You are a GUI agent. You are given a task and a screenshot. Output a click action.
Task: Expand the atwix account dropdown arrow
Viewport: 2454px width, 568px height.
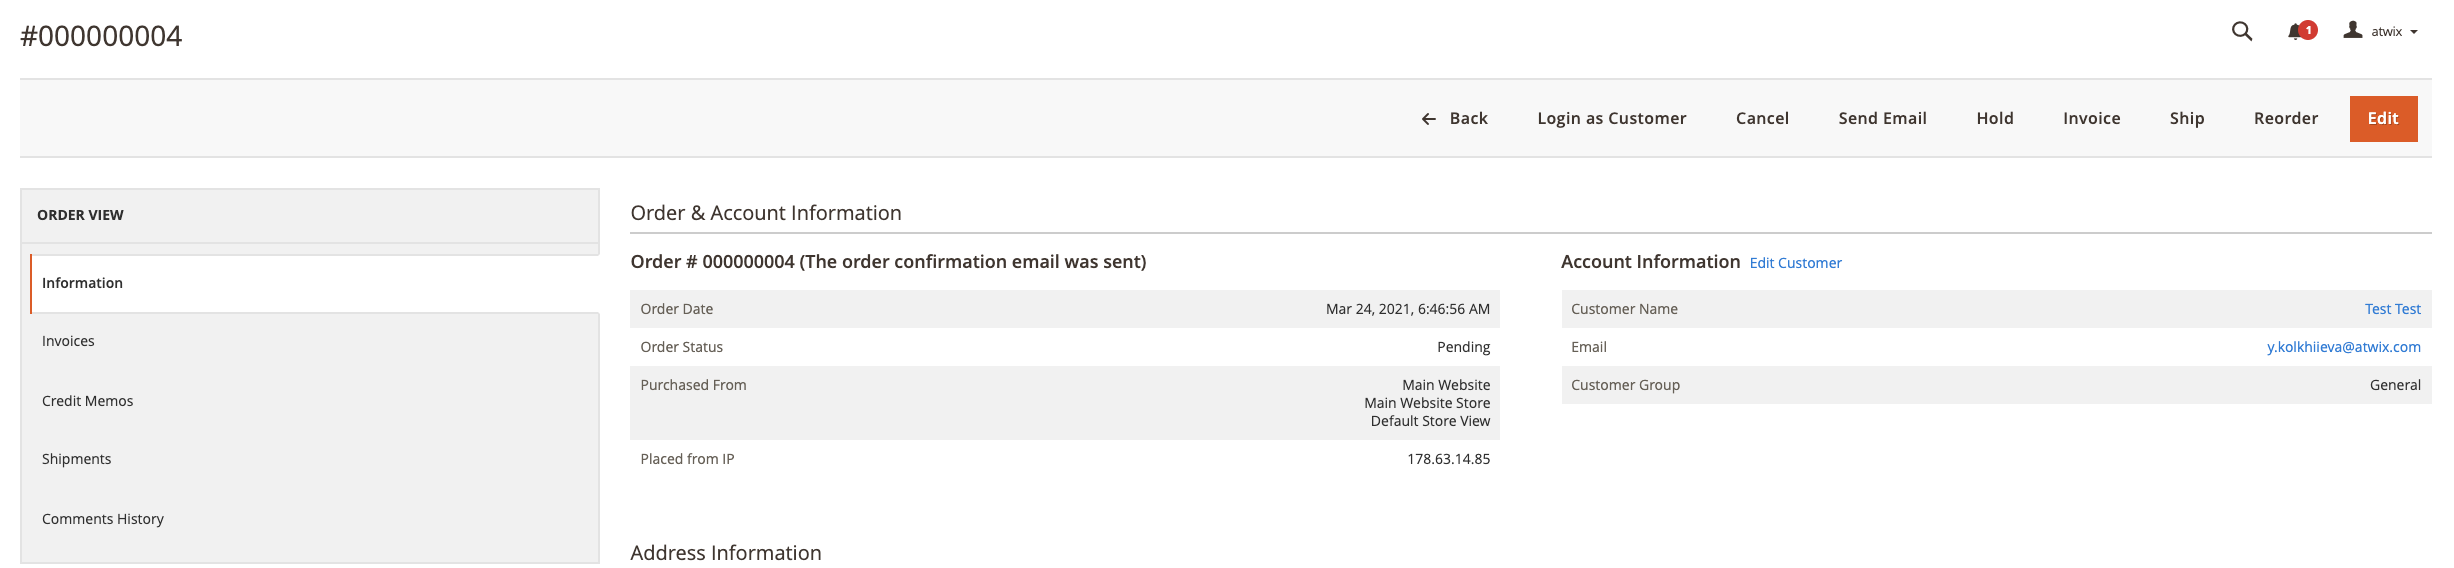2414,32
